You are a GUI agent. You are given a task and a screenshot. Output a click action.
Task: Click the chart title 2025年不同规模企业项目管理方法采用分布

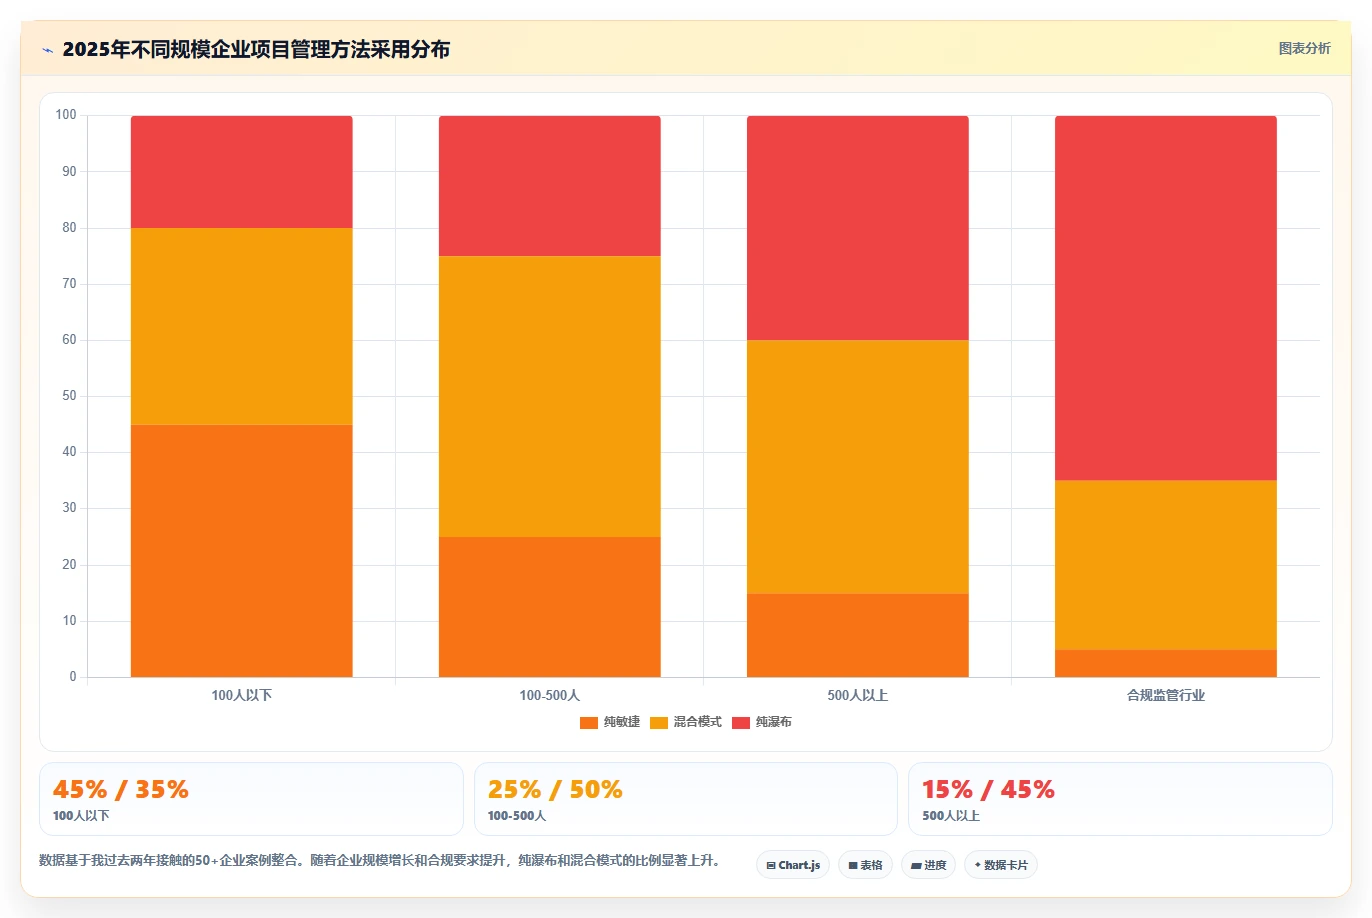click(256, 49)
